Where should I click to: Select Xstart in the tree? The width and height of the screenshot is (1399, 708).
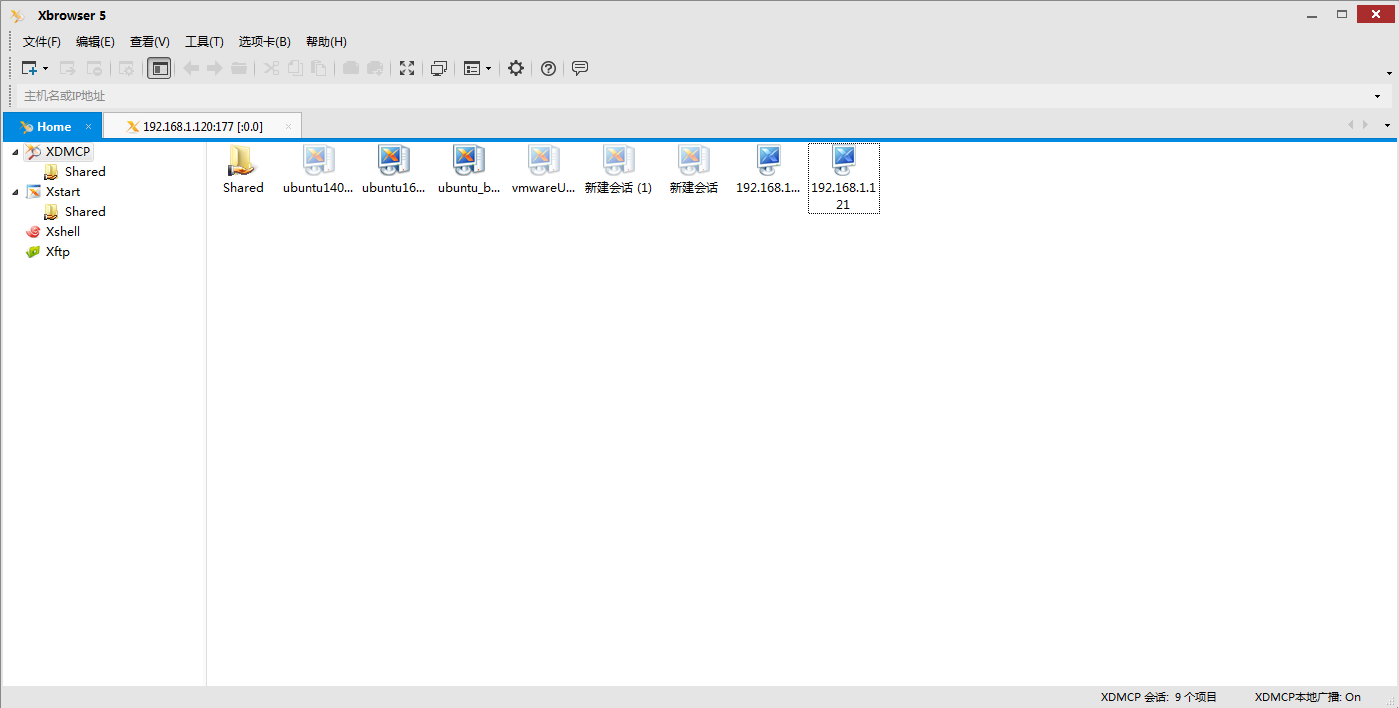pos(53,192)
